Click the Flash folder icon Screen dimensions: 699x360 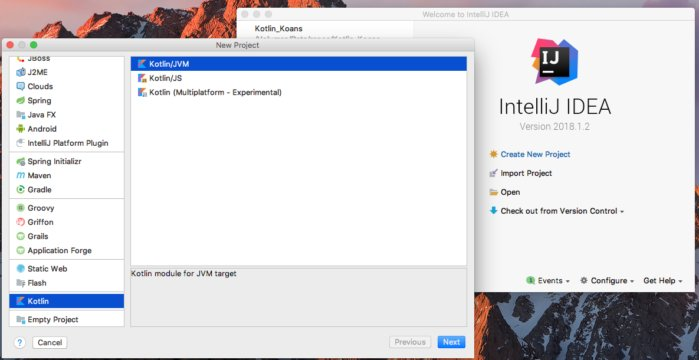(x=21, y=282)
